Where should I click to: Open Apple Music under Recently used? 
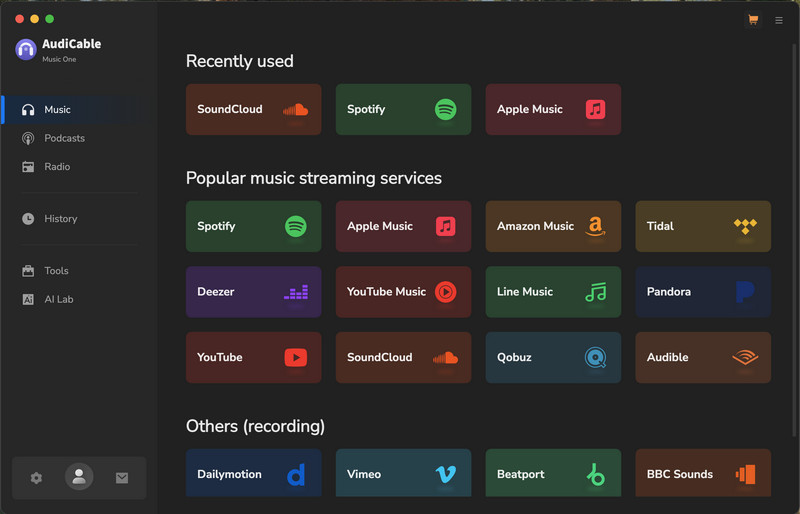554,109
